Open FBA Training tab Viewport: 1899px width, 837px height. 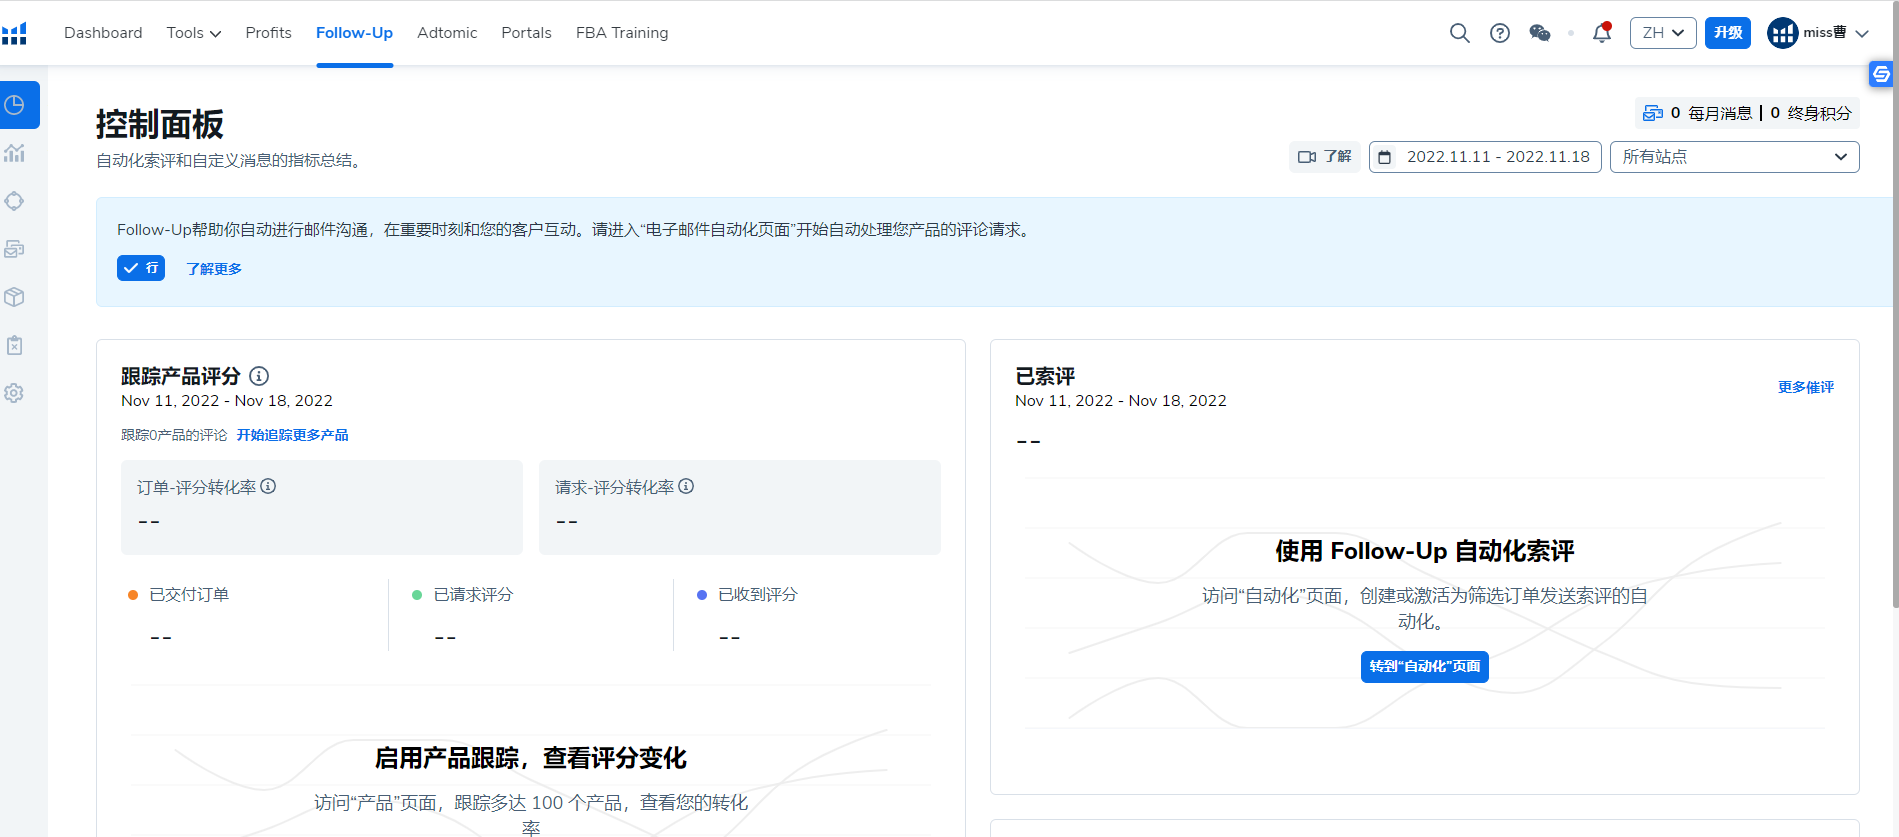[622, 33]
